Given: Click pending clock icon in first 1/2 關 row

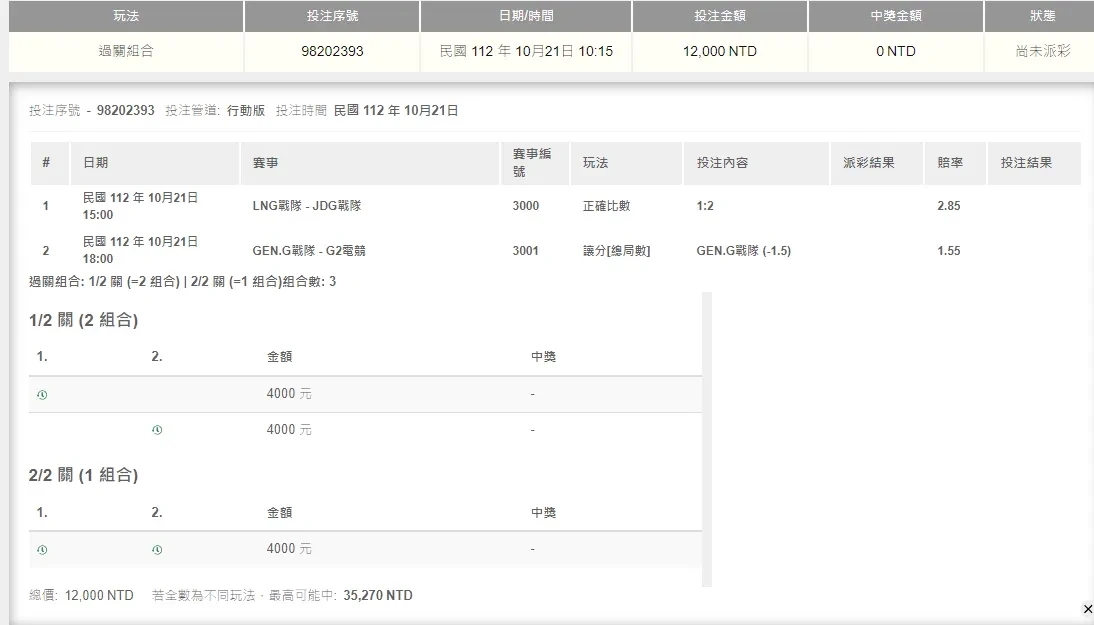Looking at the screenshot, I should tap(42, 395).
